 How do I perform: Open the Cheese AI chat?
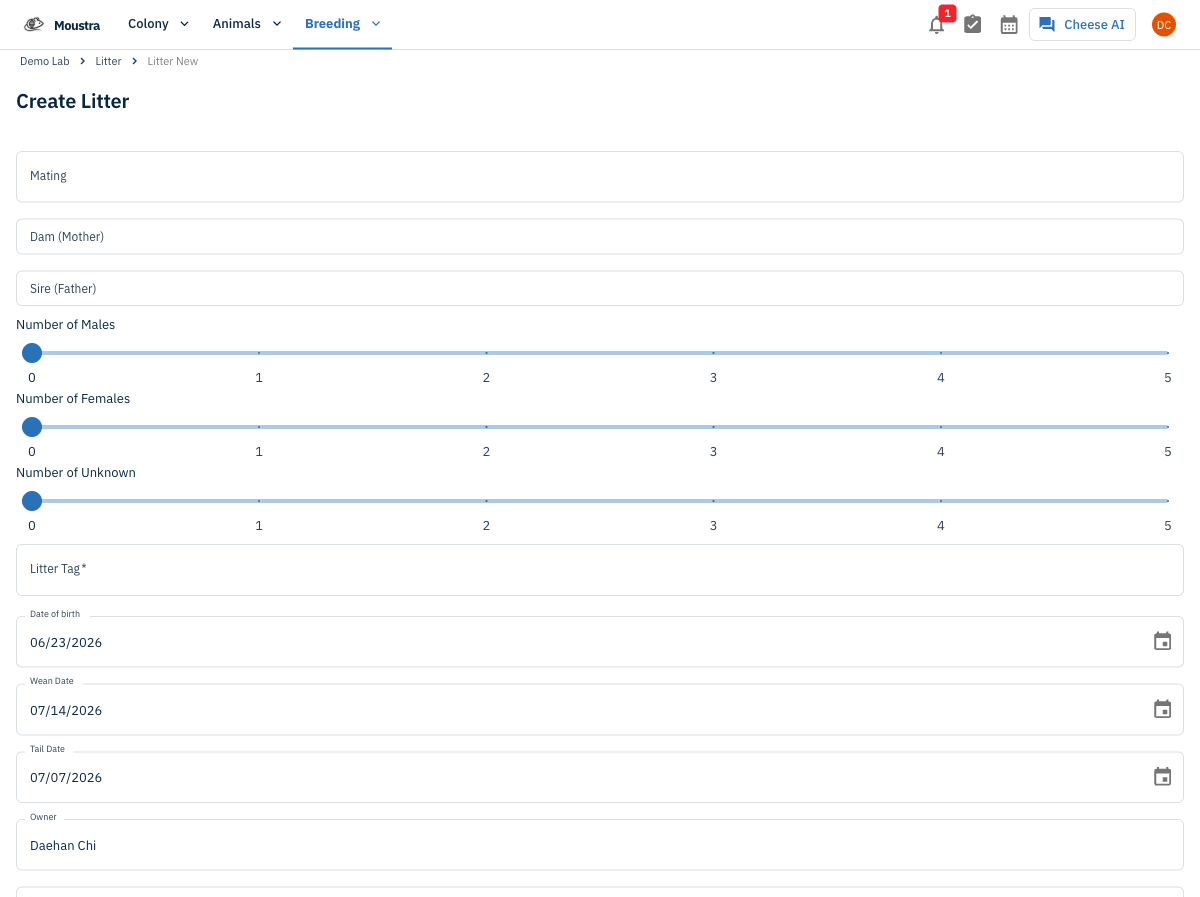[1082, 25]
